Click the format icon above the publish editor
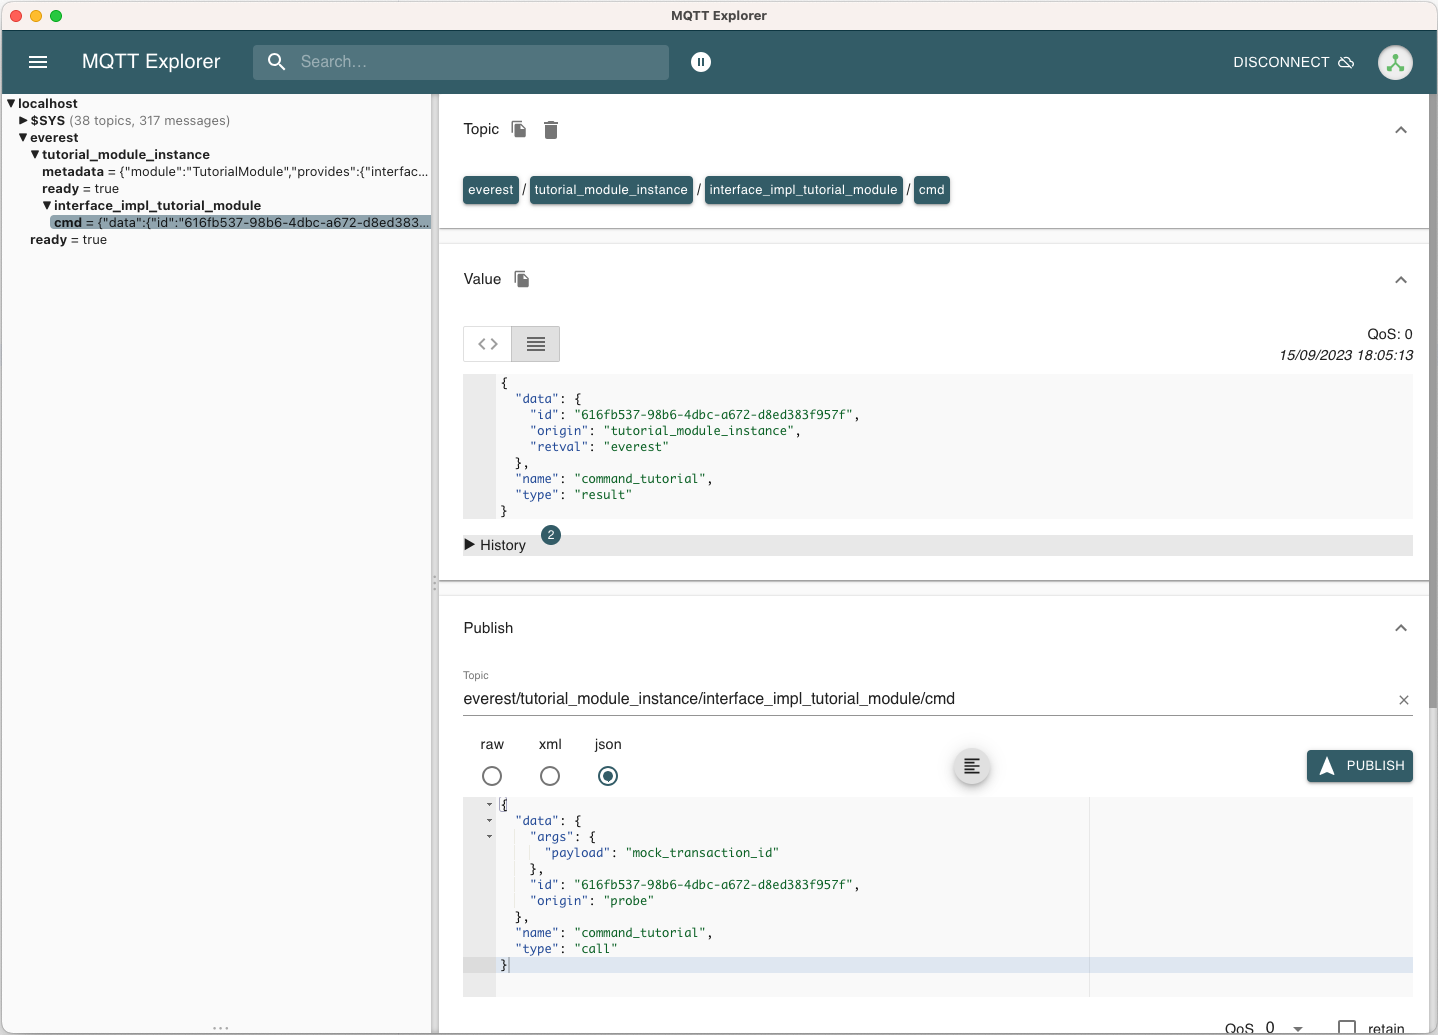The image size is (1438, 1035). 971,766
